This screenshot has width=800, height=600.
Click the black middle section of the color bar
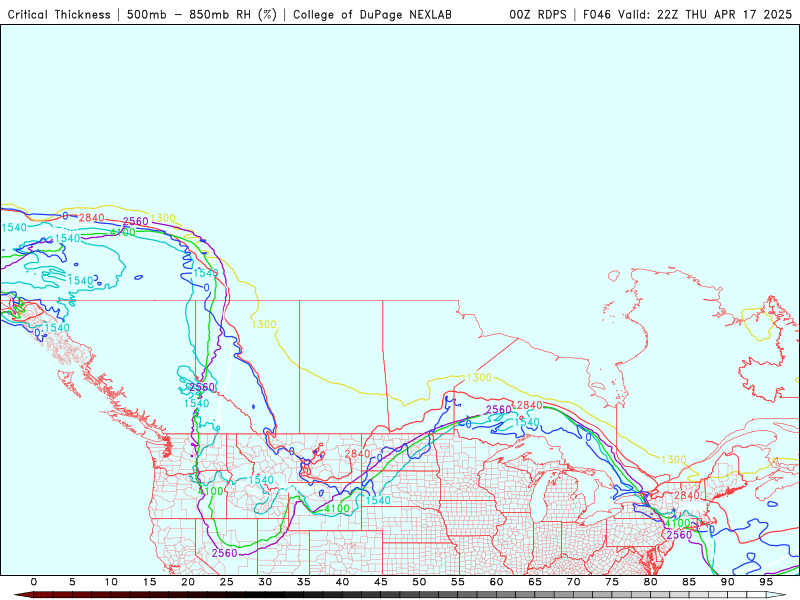point(265,595)
